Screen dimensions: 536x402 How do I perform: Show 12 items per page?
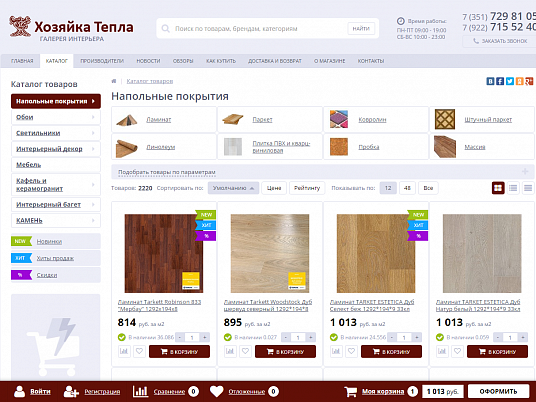(388, 188)
